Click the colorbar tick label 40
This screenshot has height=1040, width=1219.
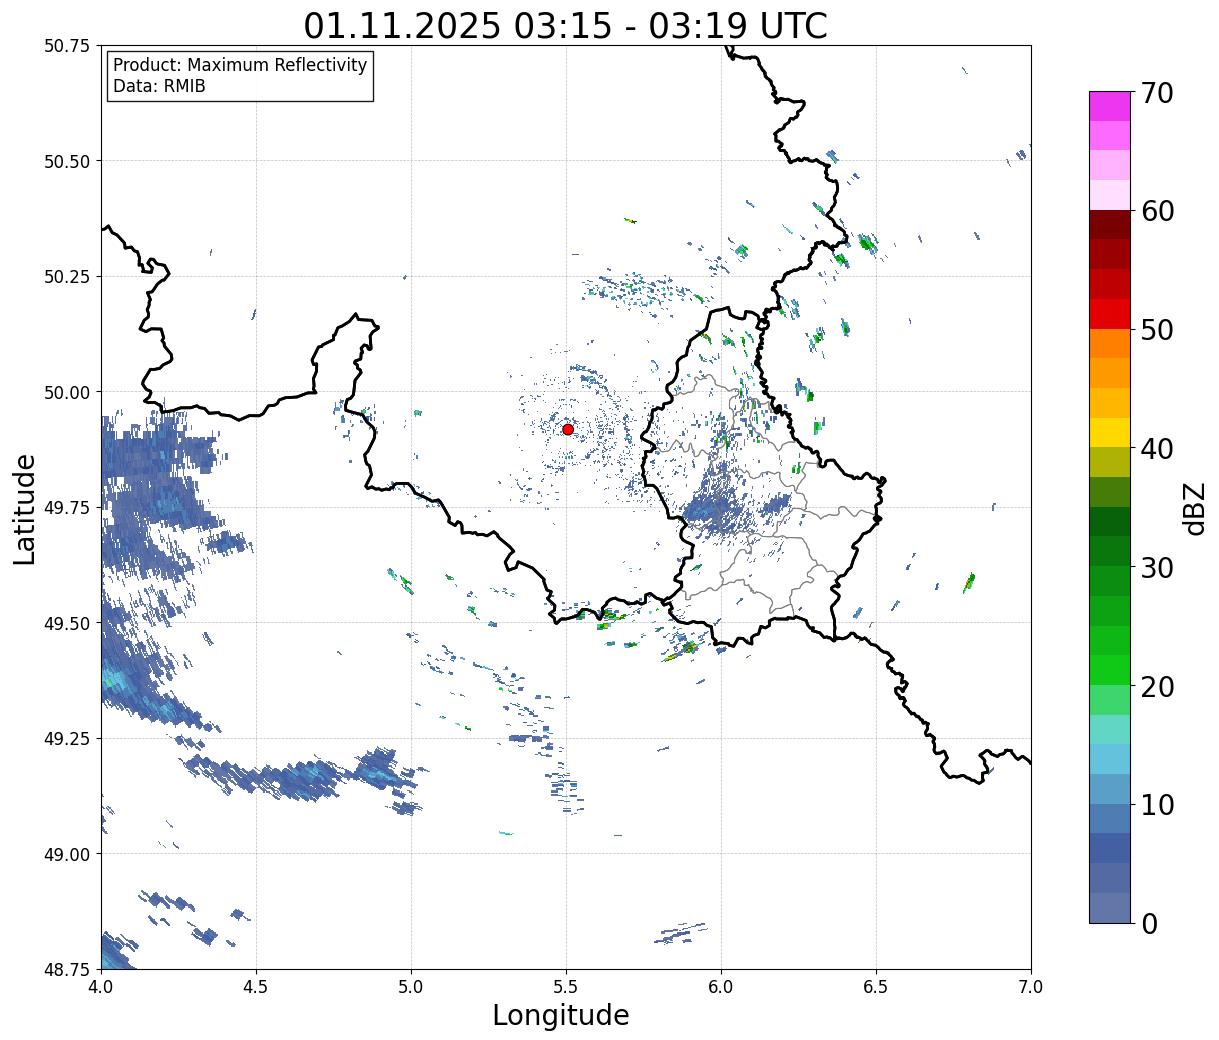[x=1157, y=449]
